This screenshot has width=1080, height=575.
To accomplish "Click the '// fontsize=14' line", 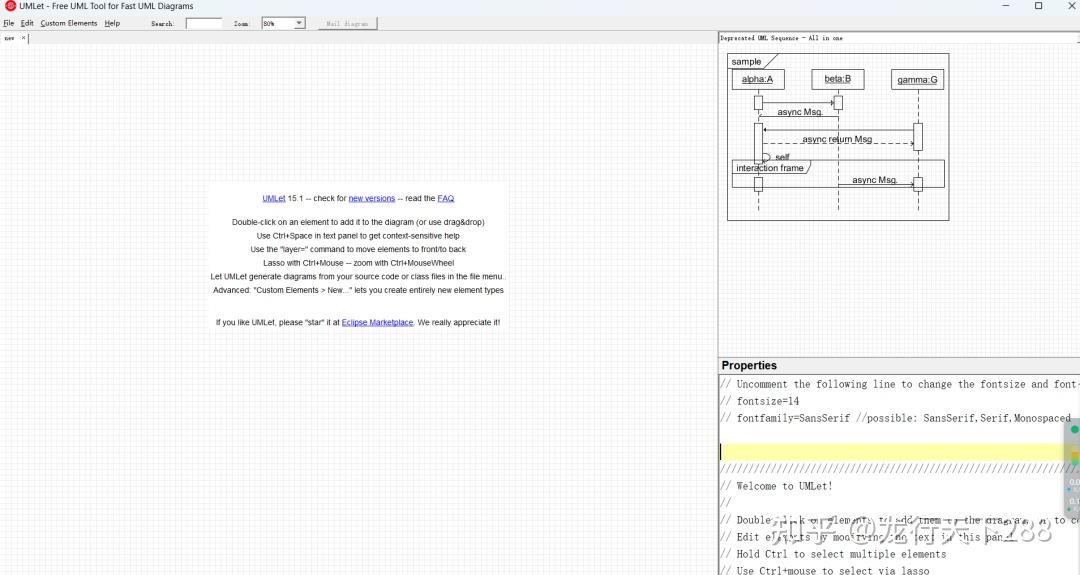I will coord(760,401).
